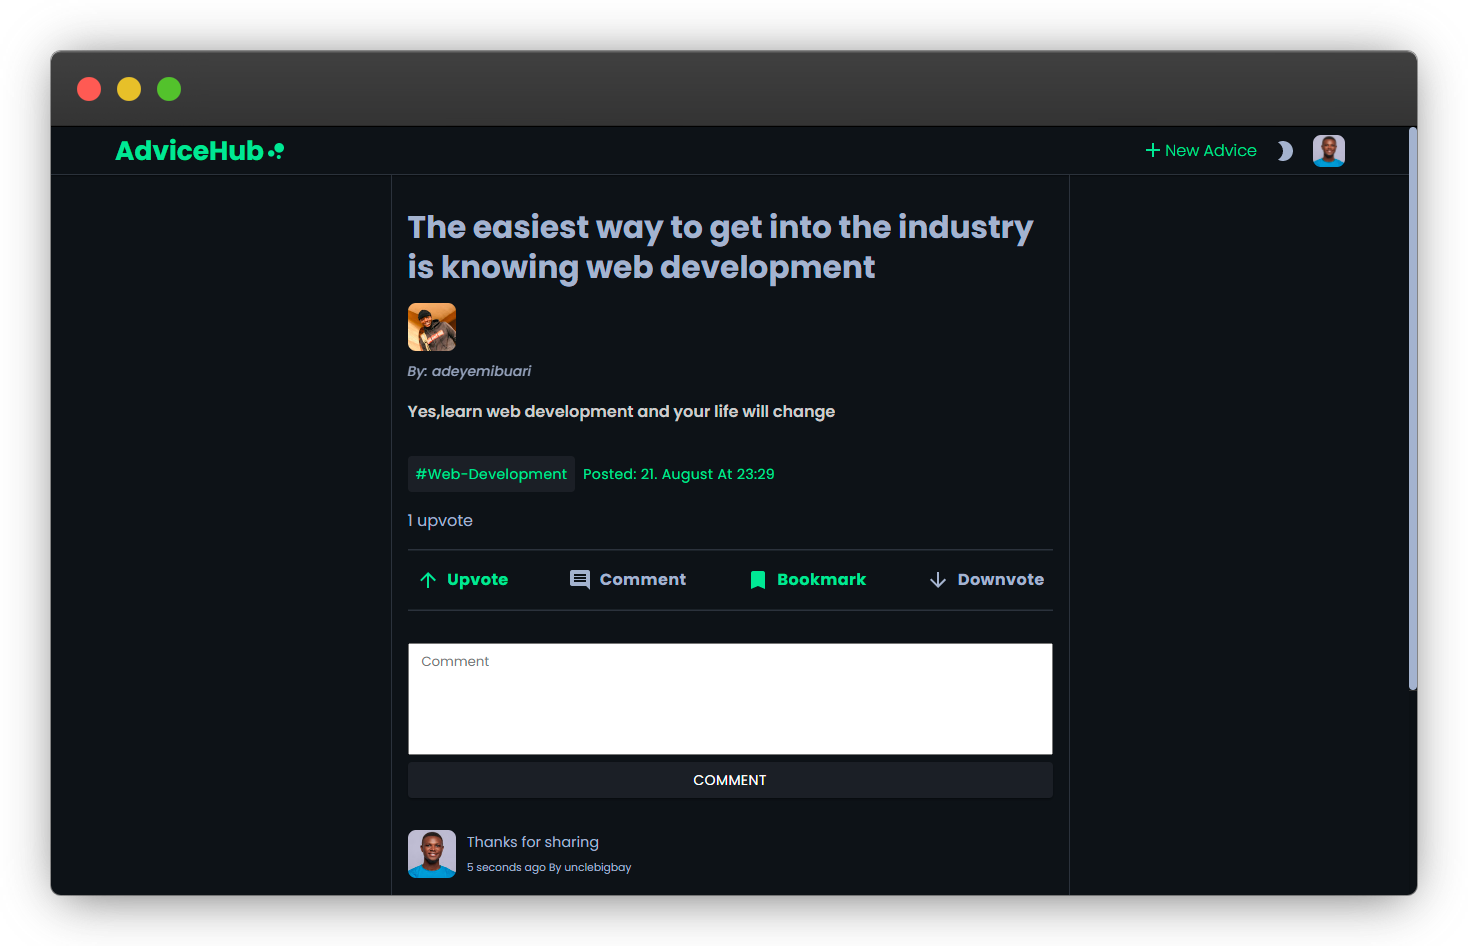The image size is (1468, 946).
Task: Click the Bookmark text label
Action: [821, 580]
